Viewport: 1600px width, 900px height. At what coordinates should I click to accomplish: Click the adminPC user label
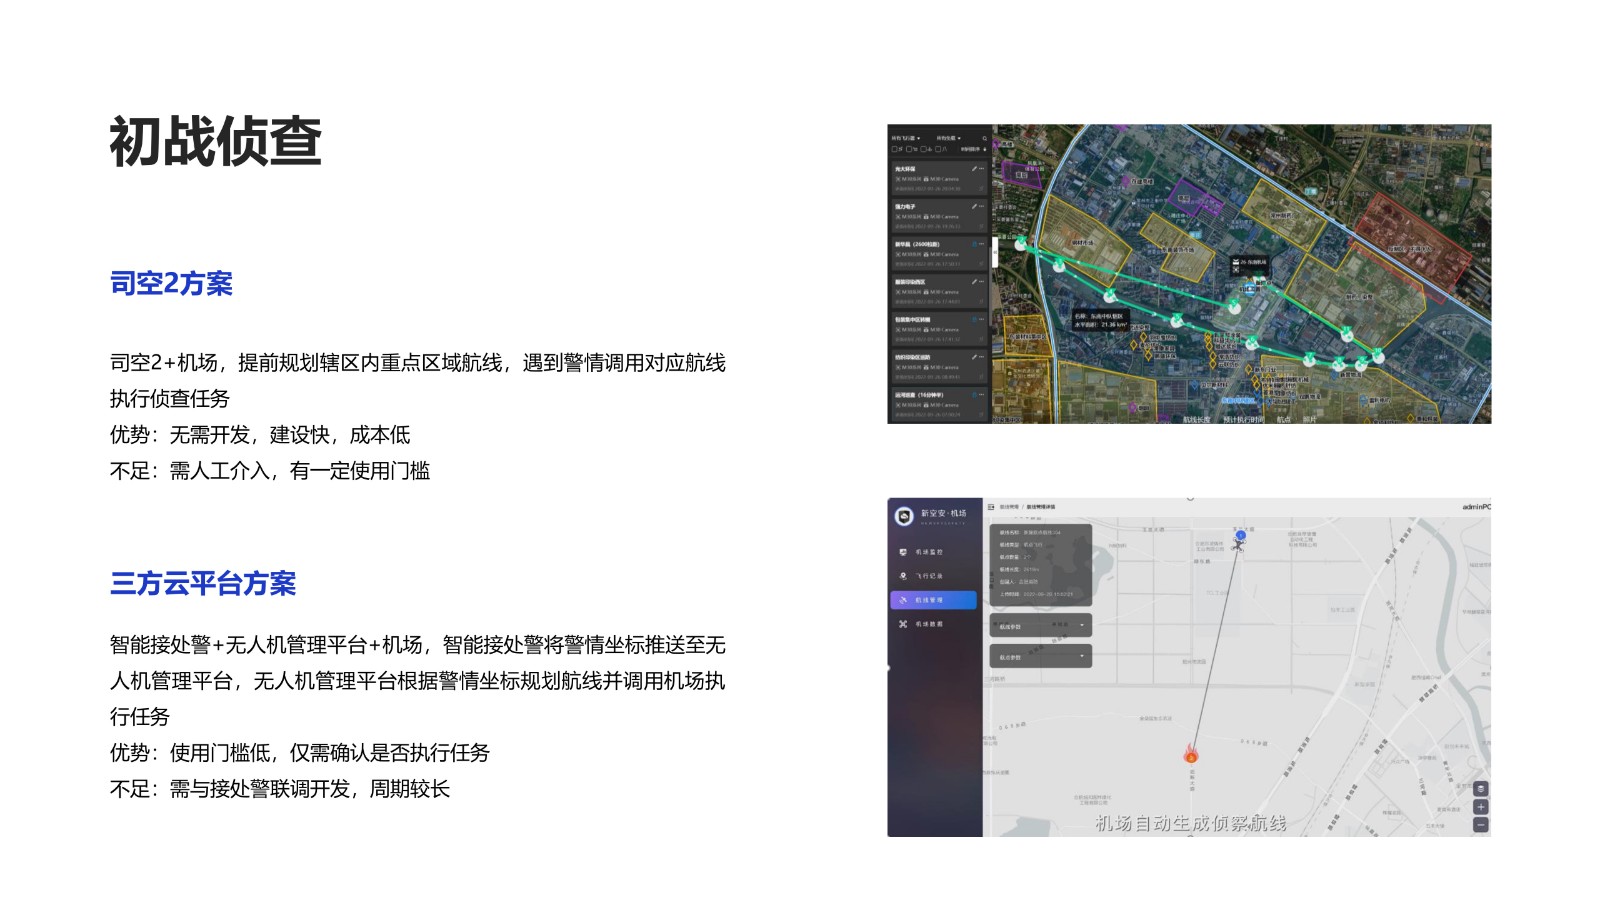[x=1475, y=507]
